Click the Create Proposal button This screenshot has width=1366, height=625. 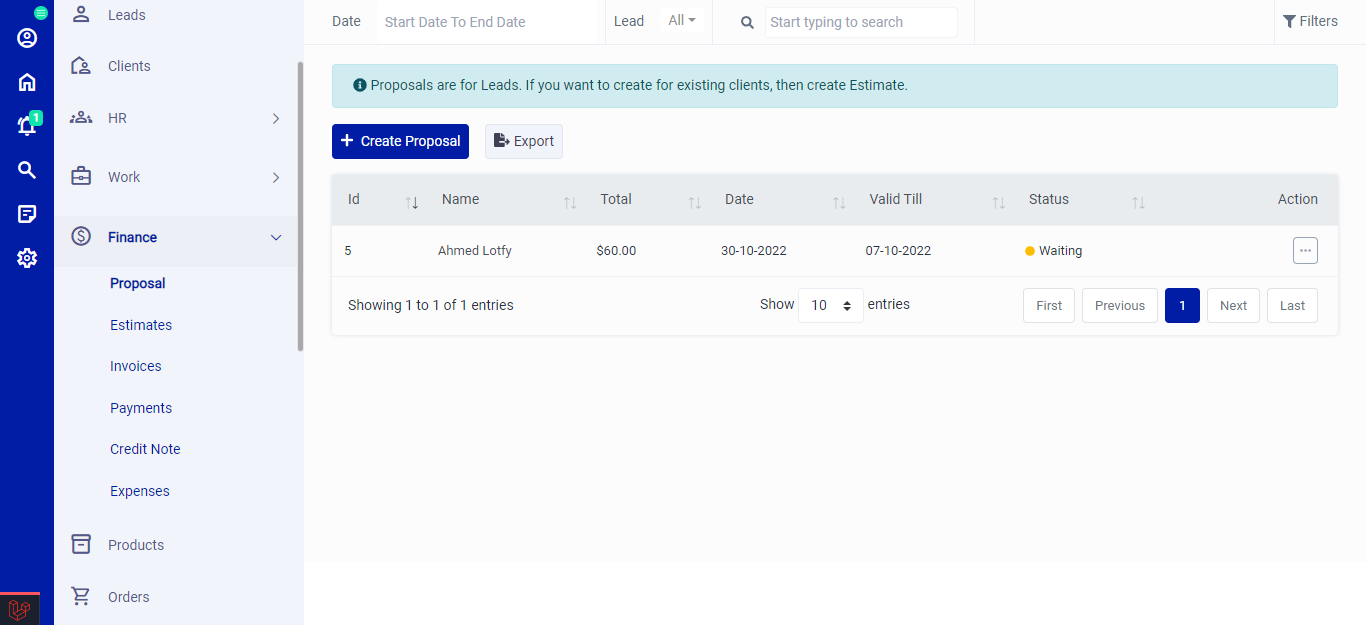click(400, 141)
